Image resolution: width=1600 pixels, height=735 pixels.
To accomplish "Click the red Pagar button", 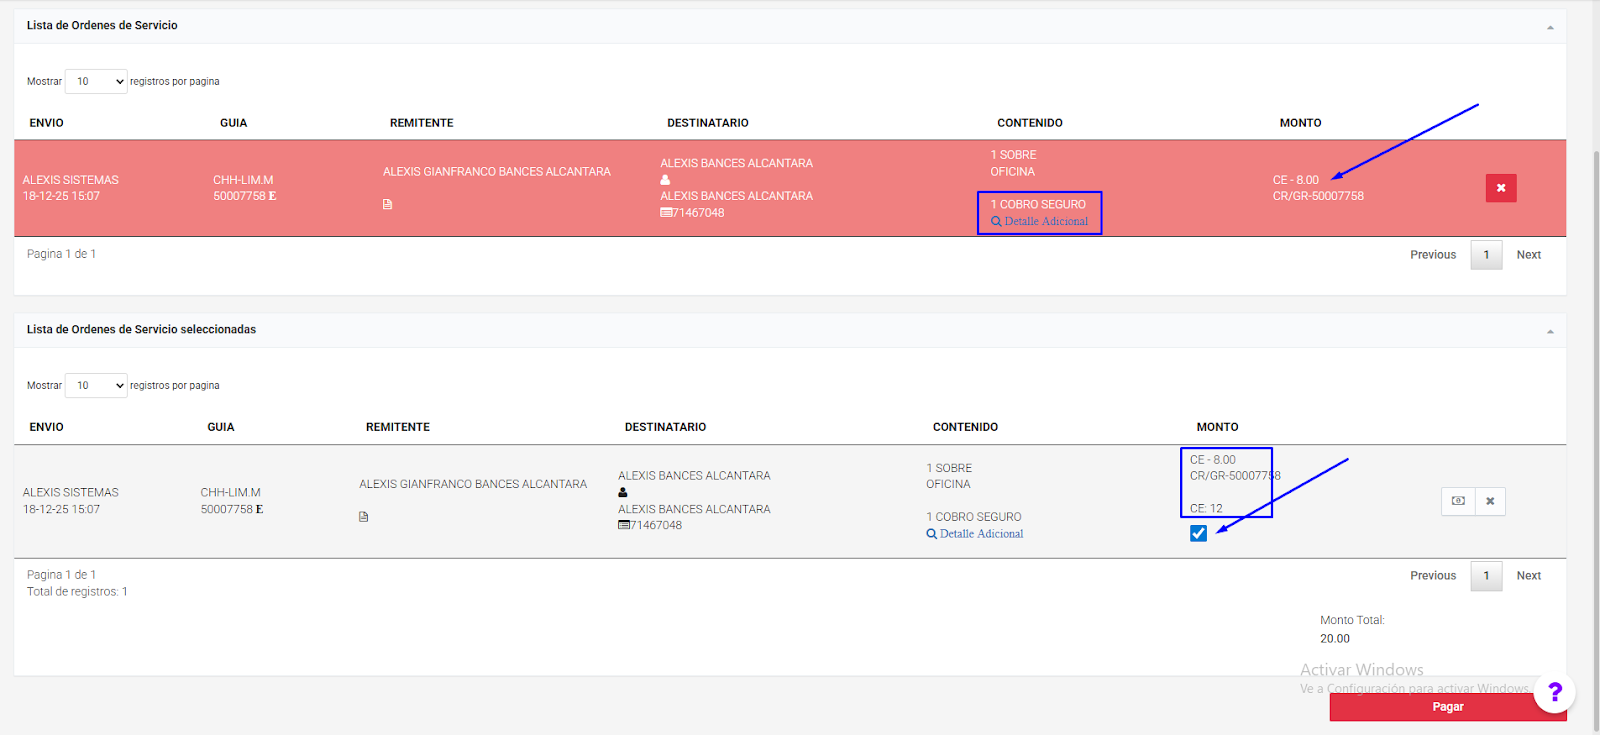I will 1446,707.
